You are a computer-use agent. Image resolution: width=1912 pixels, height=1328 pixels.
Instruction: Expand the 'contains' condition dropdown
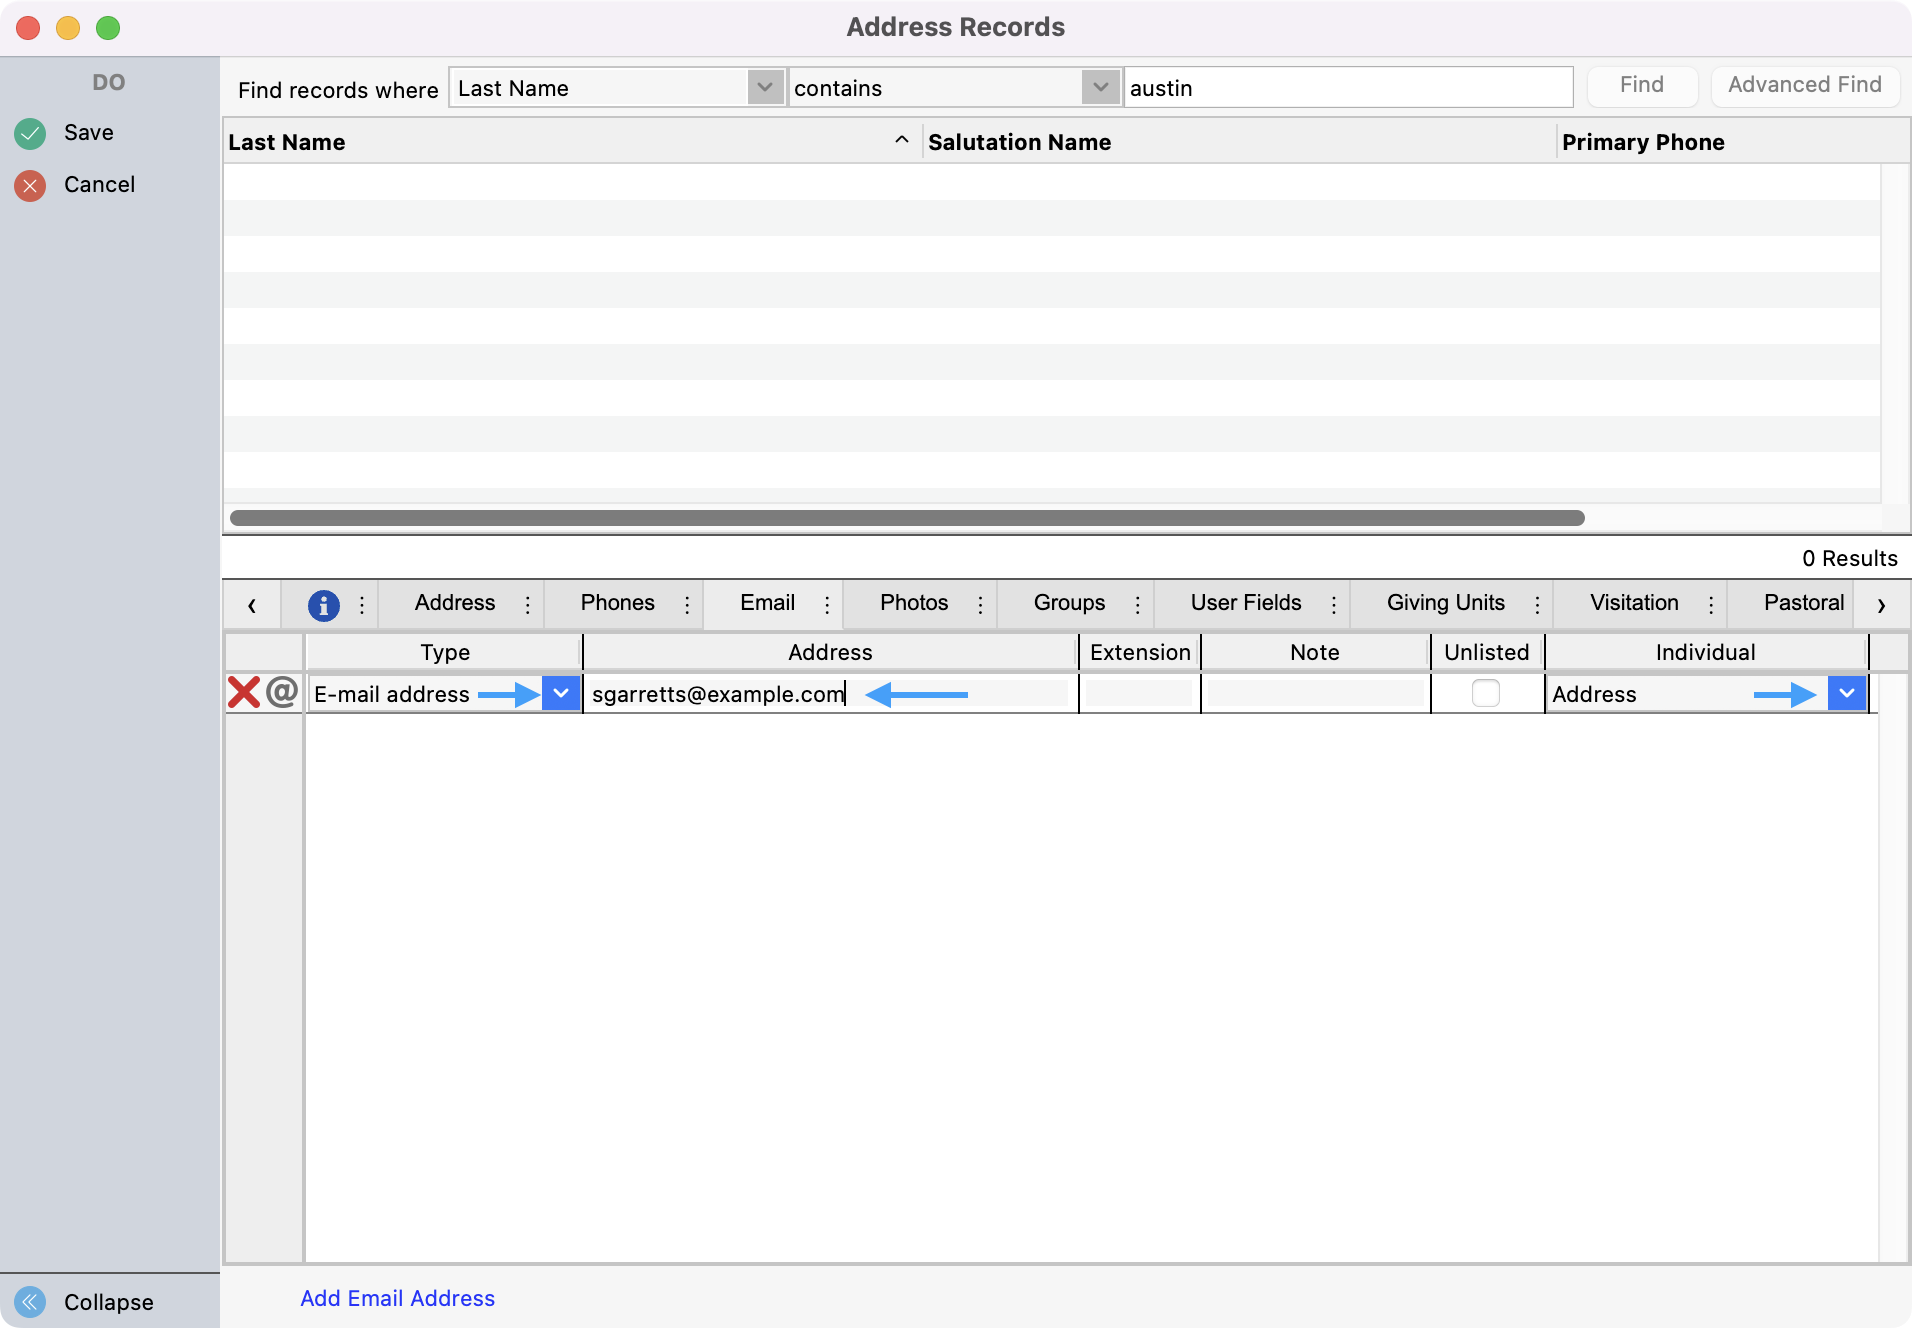click(1100, 88)
